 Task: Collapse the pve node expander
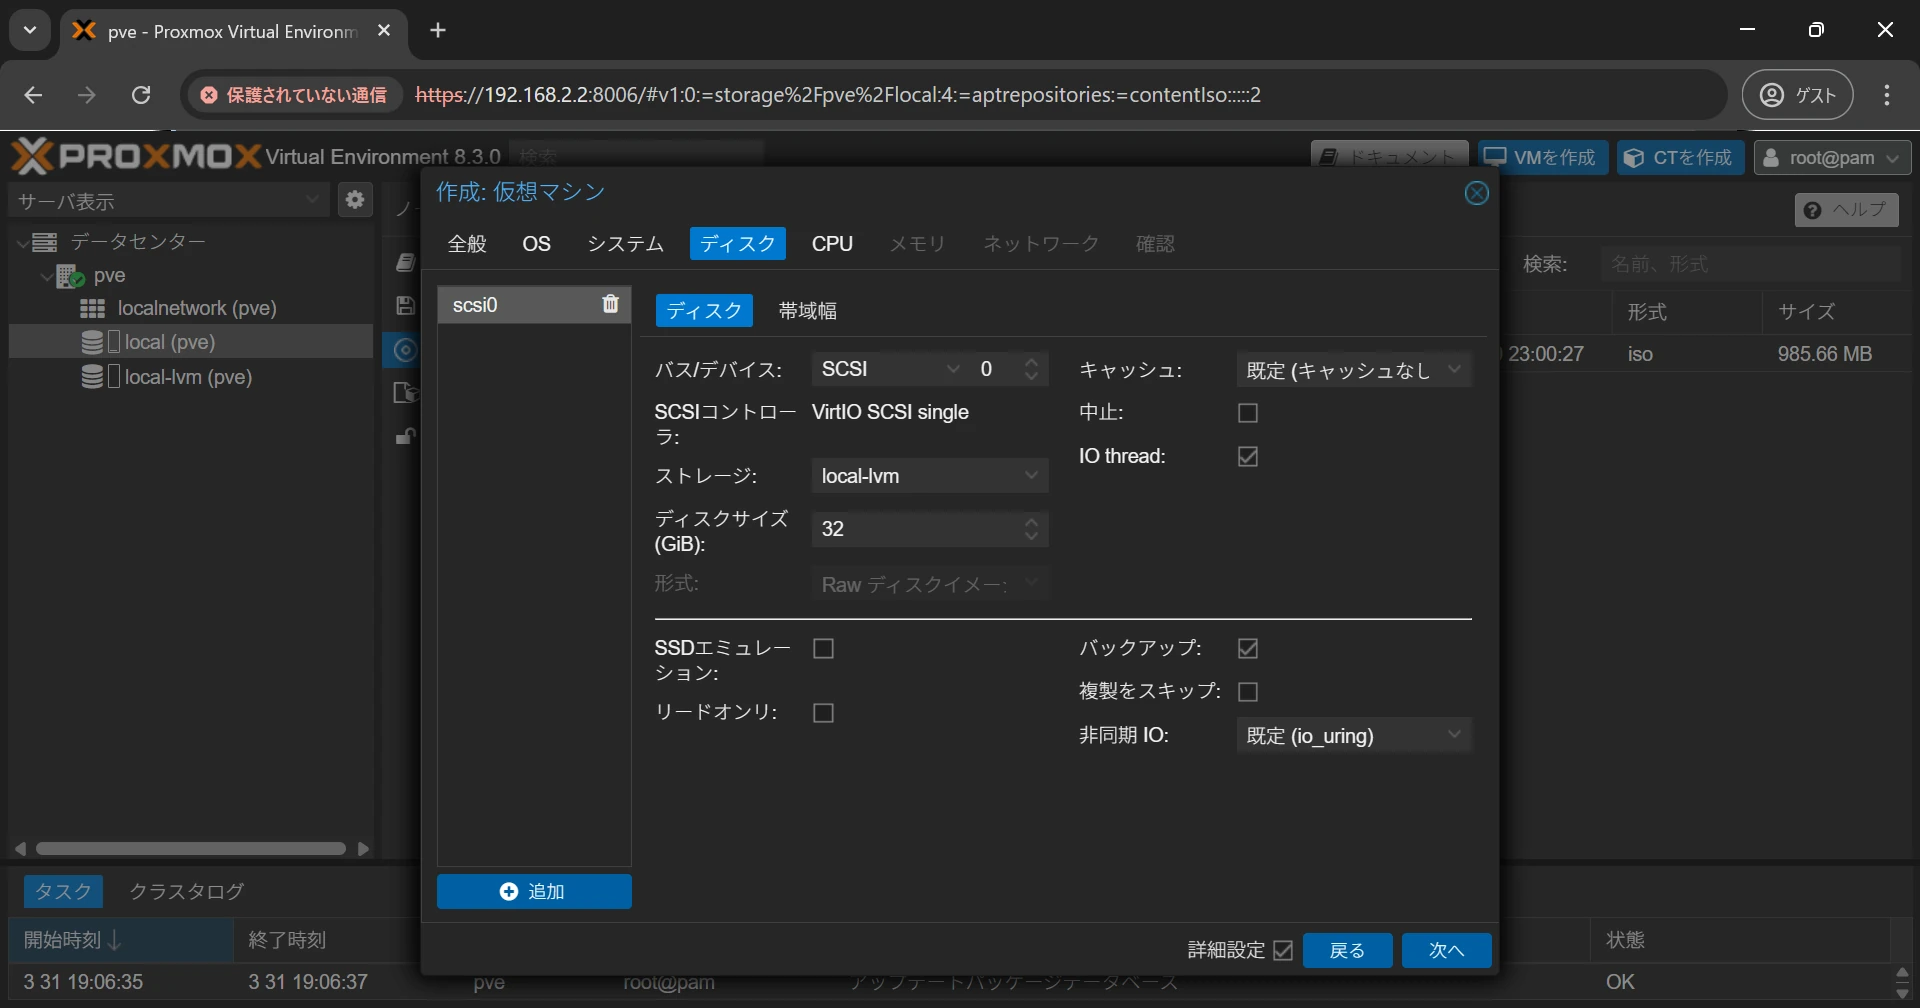[46, 276]
